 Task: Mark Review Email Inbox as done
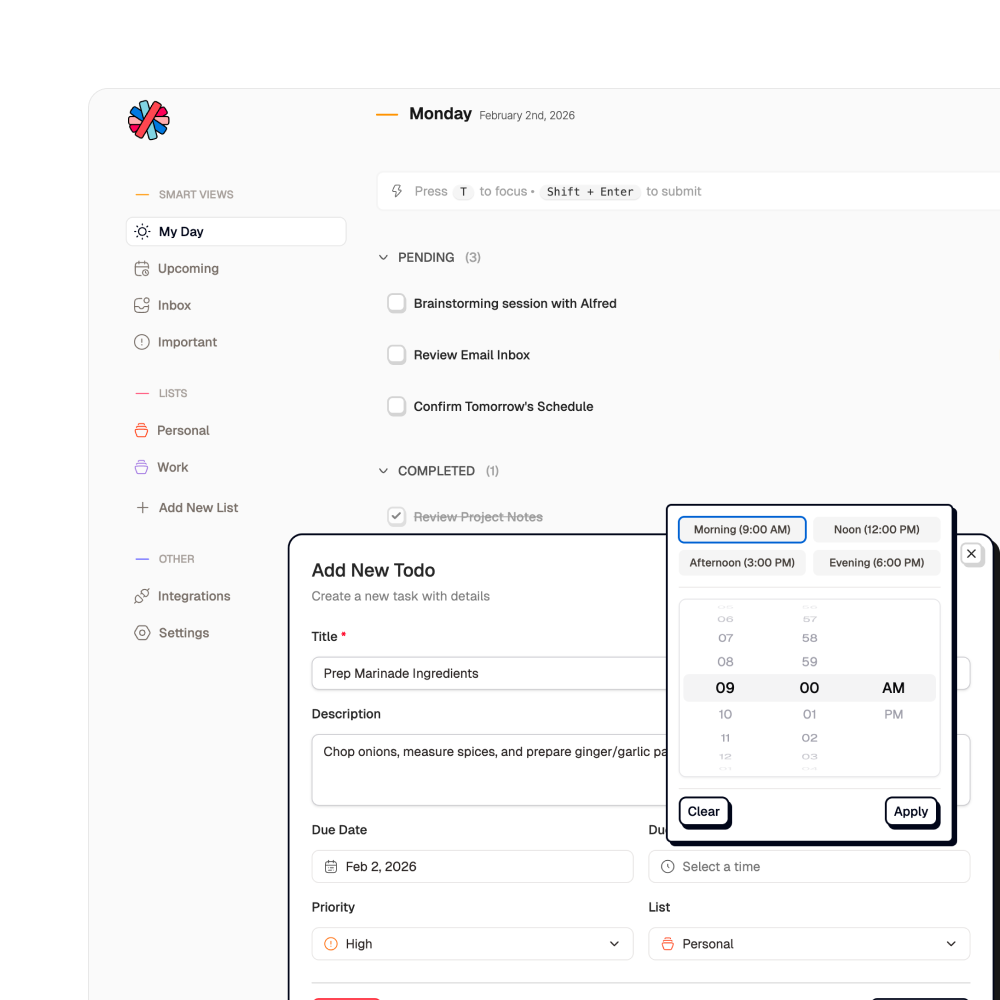(x=397, y=355)
